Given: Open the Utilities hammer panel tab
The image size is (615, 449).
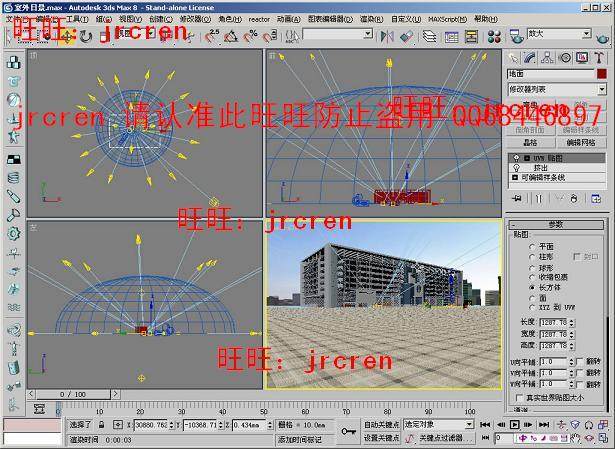Looking at the screenshot, I should [599, 58].
